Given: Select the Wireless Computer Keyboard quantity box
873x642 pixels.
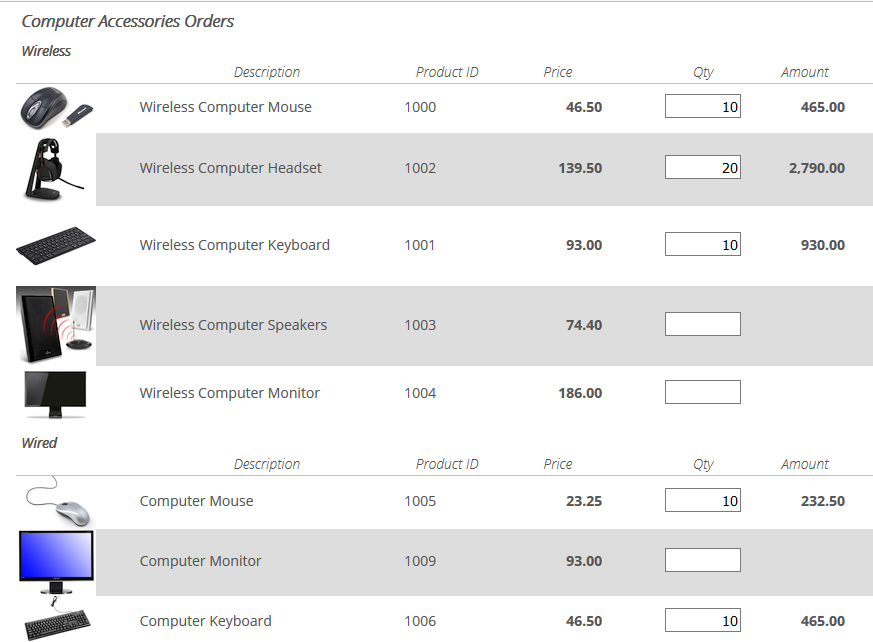Looking at the screenshot, I should pos(702,244).
